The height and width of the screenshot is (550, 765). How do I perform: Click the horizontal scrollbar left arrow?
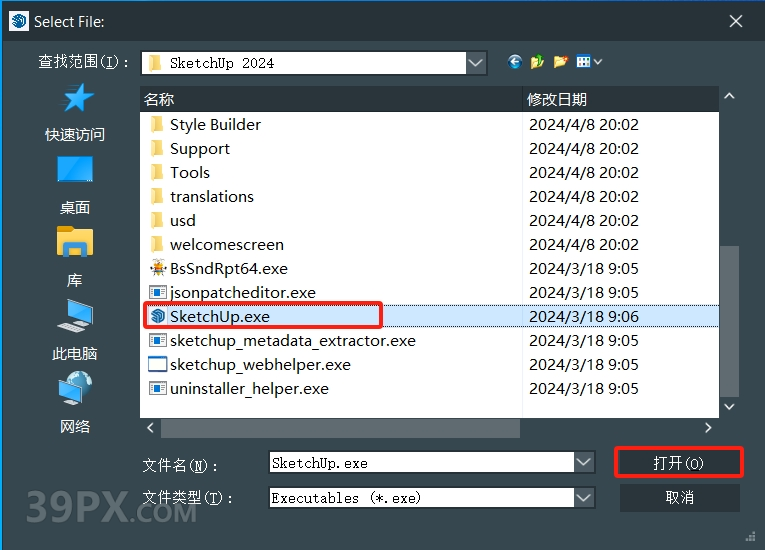150,428
